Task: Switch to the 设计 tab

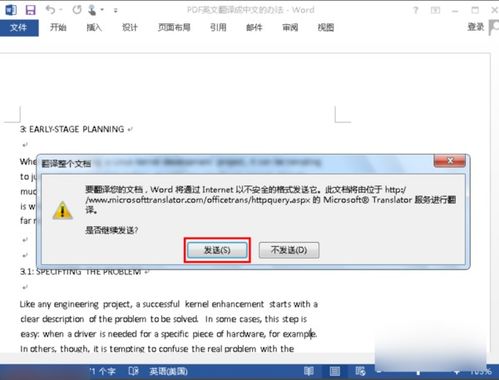Action: [130, 27]
